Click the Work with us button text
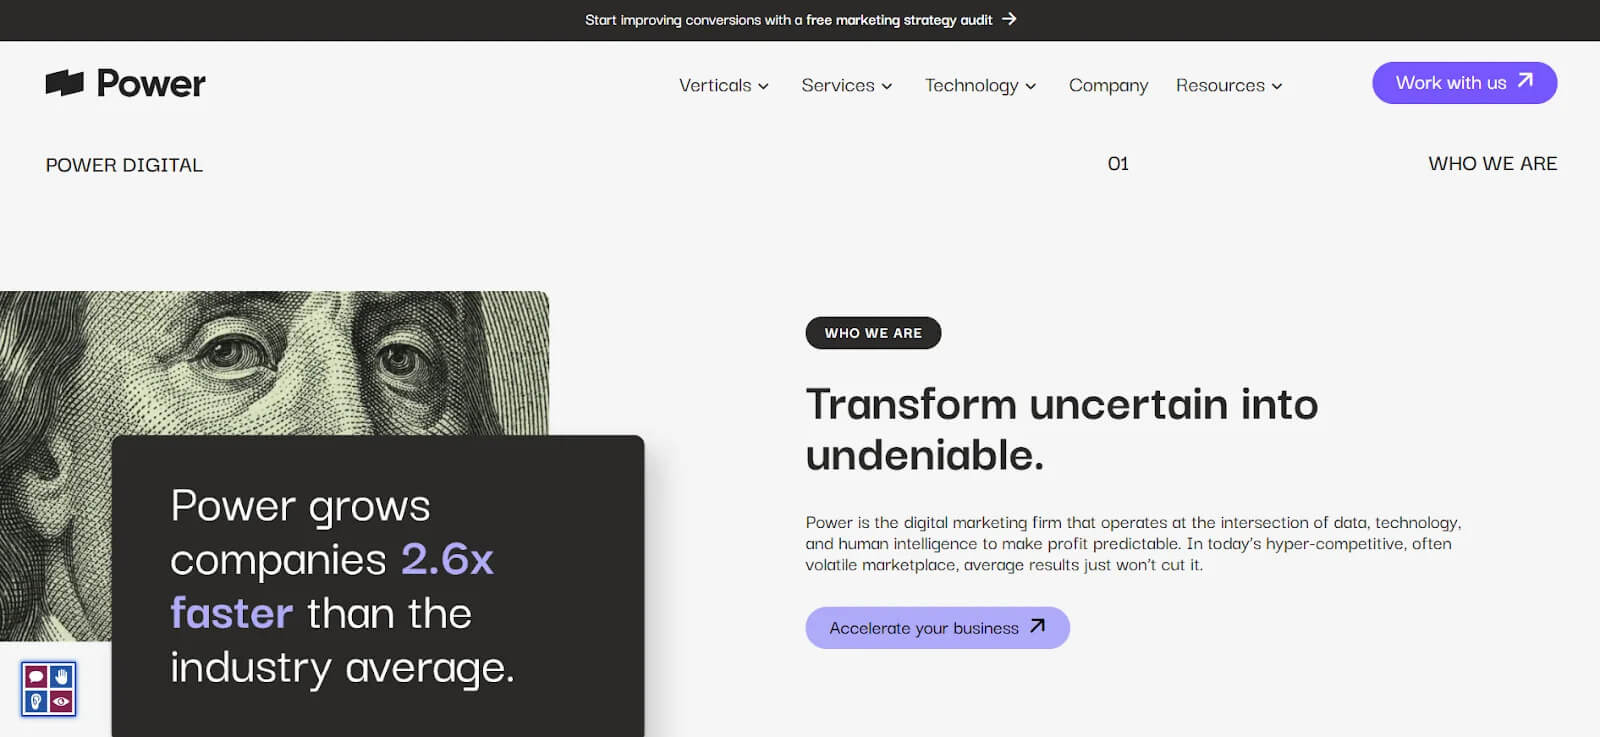 [1450, 83]
